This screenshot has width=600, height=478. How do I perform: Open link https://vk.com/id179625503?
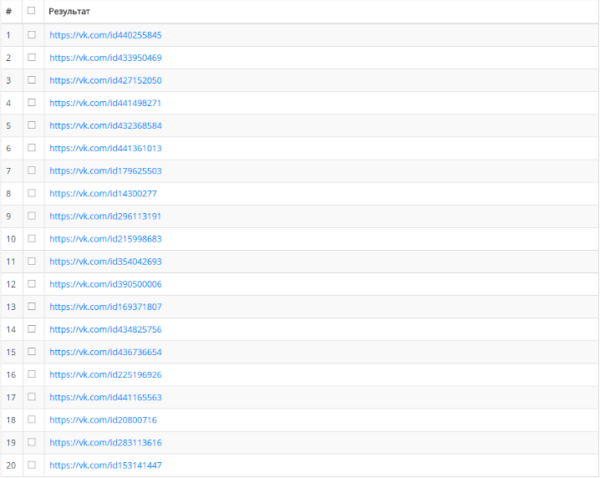pyautogui.click(x=106, y=171)
